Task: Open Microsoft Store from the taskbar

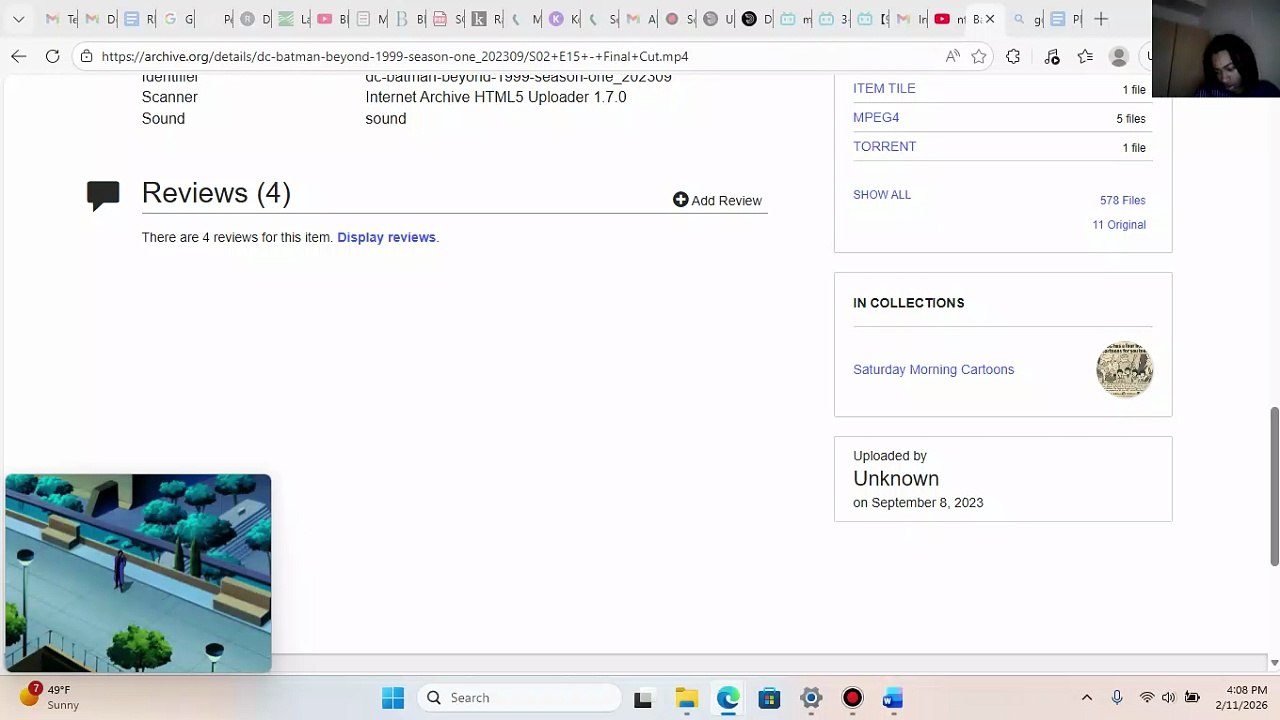Action: tap(769, 698)
